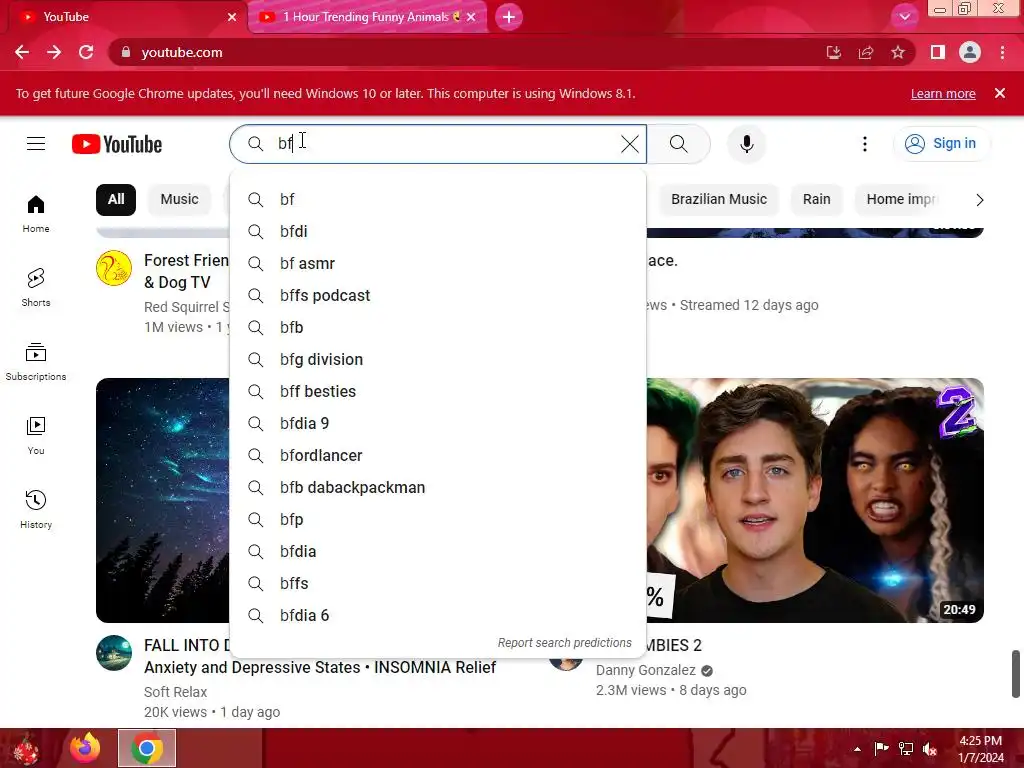The height and width of the screenshot is (768, 1024).
Task: Go back in browser
Action: tap(22, 52)
